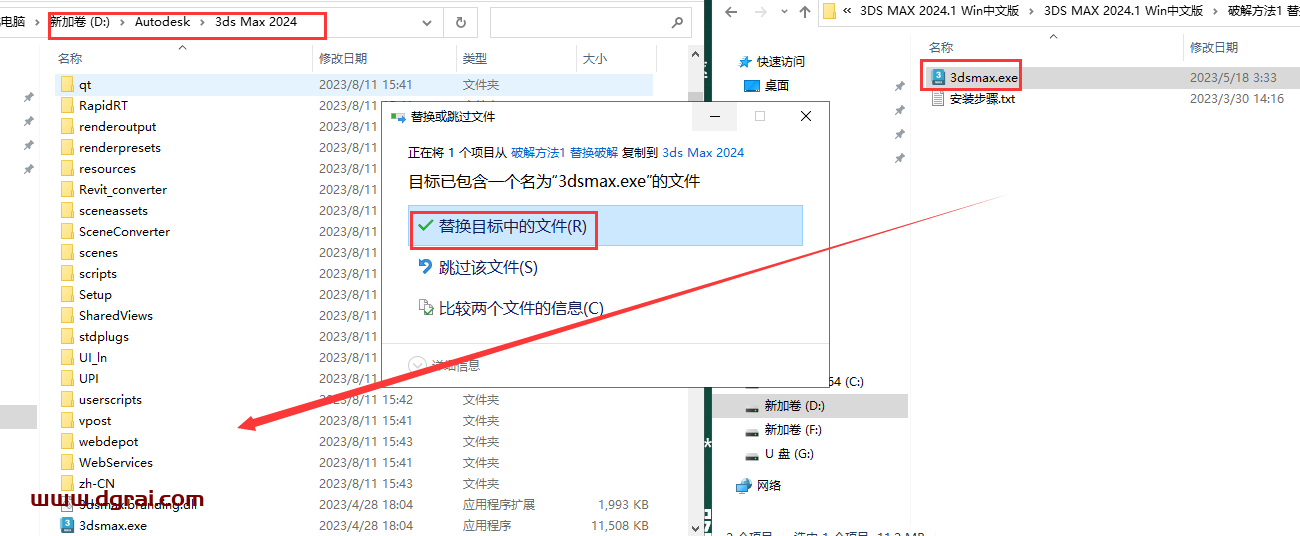Select the scripts folder icon
The image size is (1300, 536).
(67, 273)
